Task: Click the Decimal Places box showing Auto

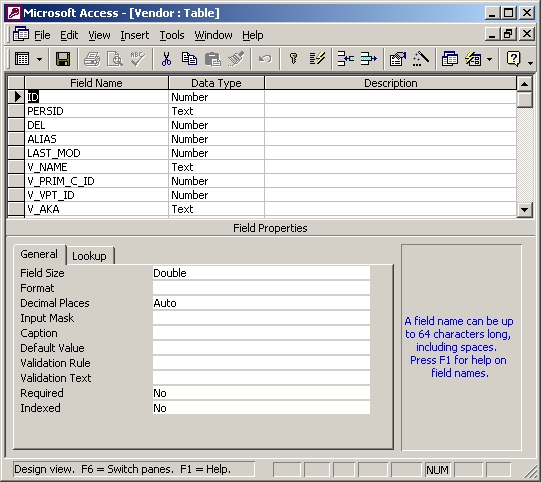Action: 261,303
